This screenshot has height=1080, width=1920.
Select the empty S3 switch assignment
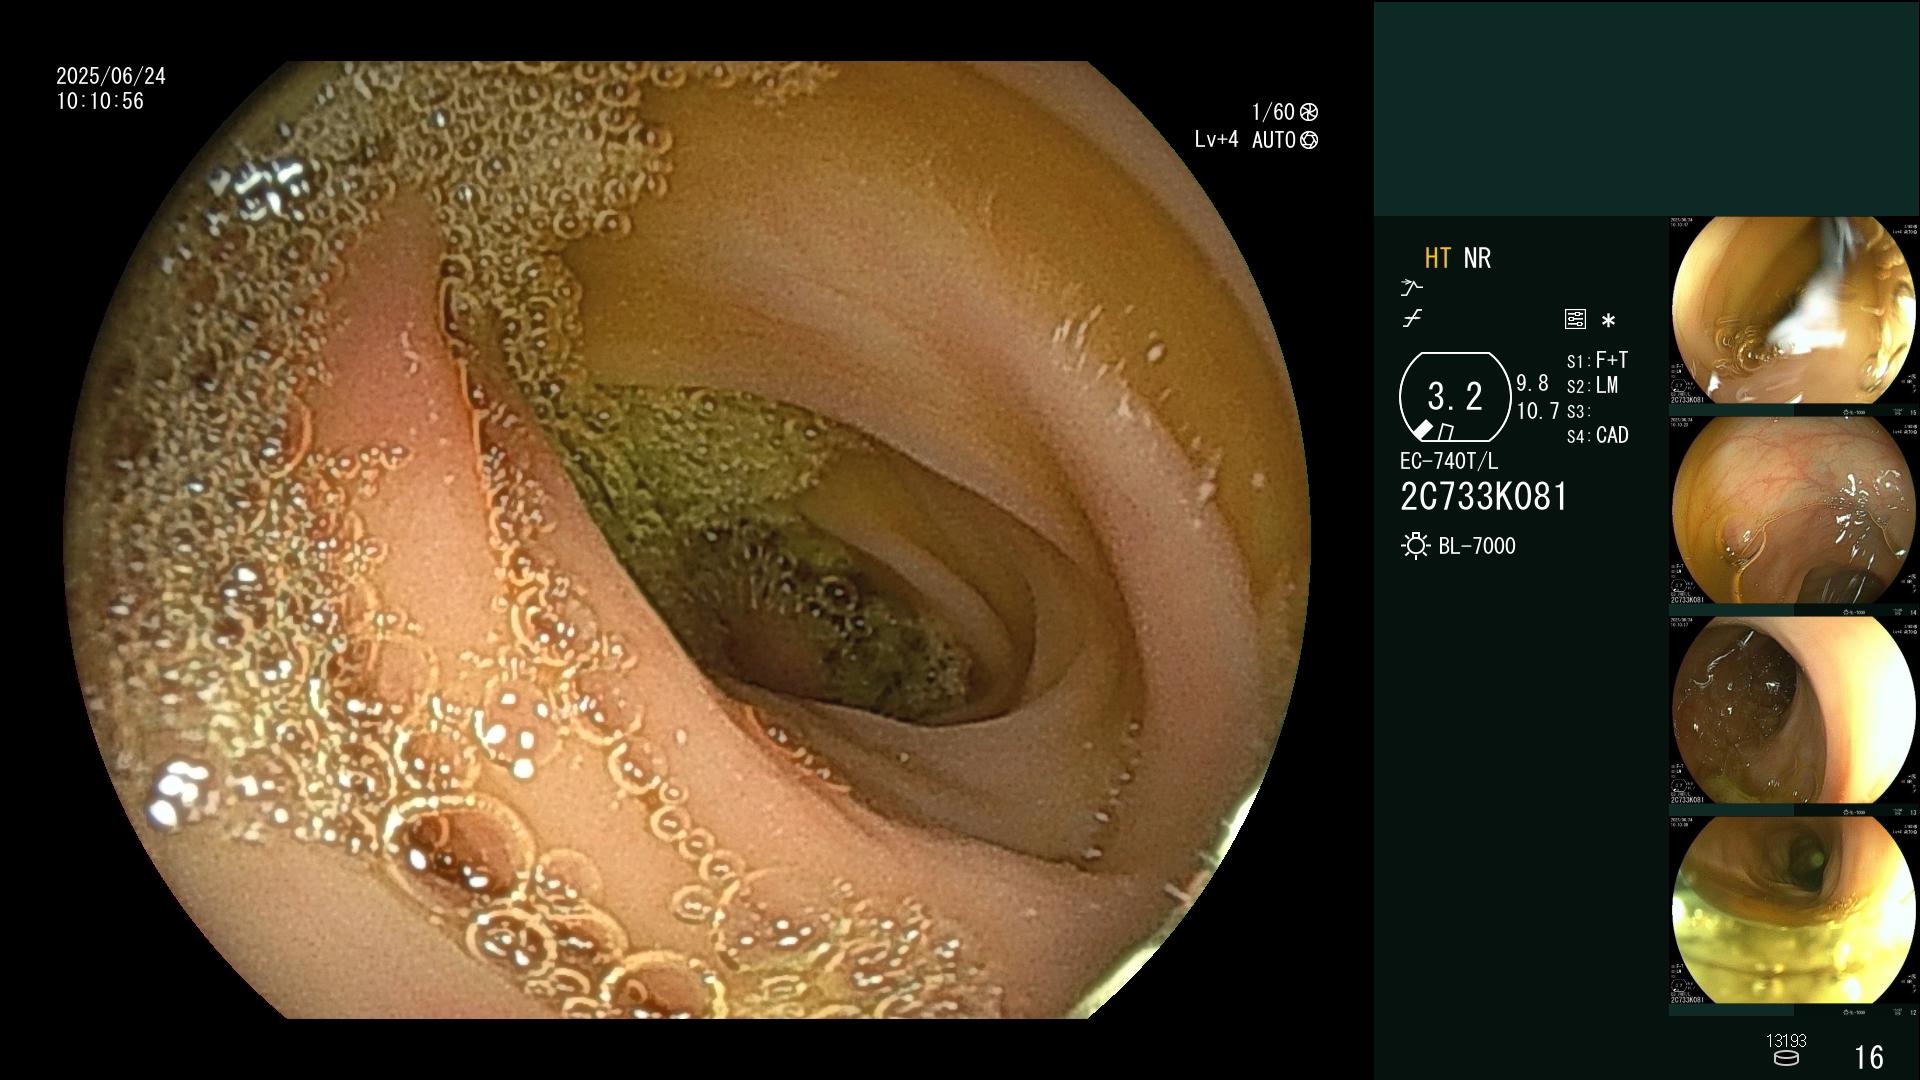[1578, 411]
